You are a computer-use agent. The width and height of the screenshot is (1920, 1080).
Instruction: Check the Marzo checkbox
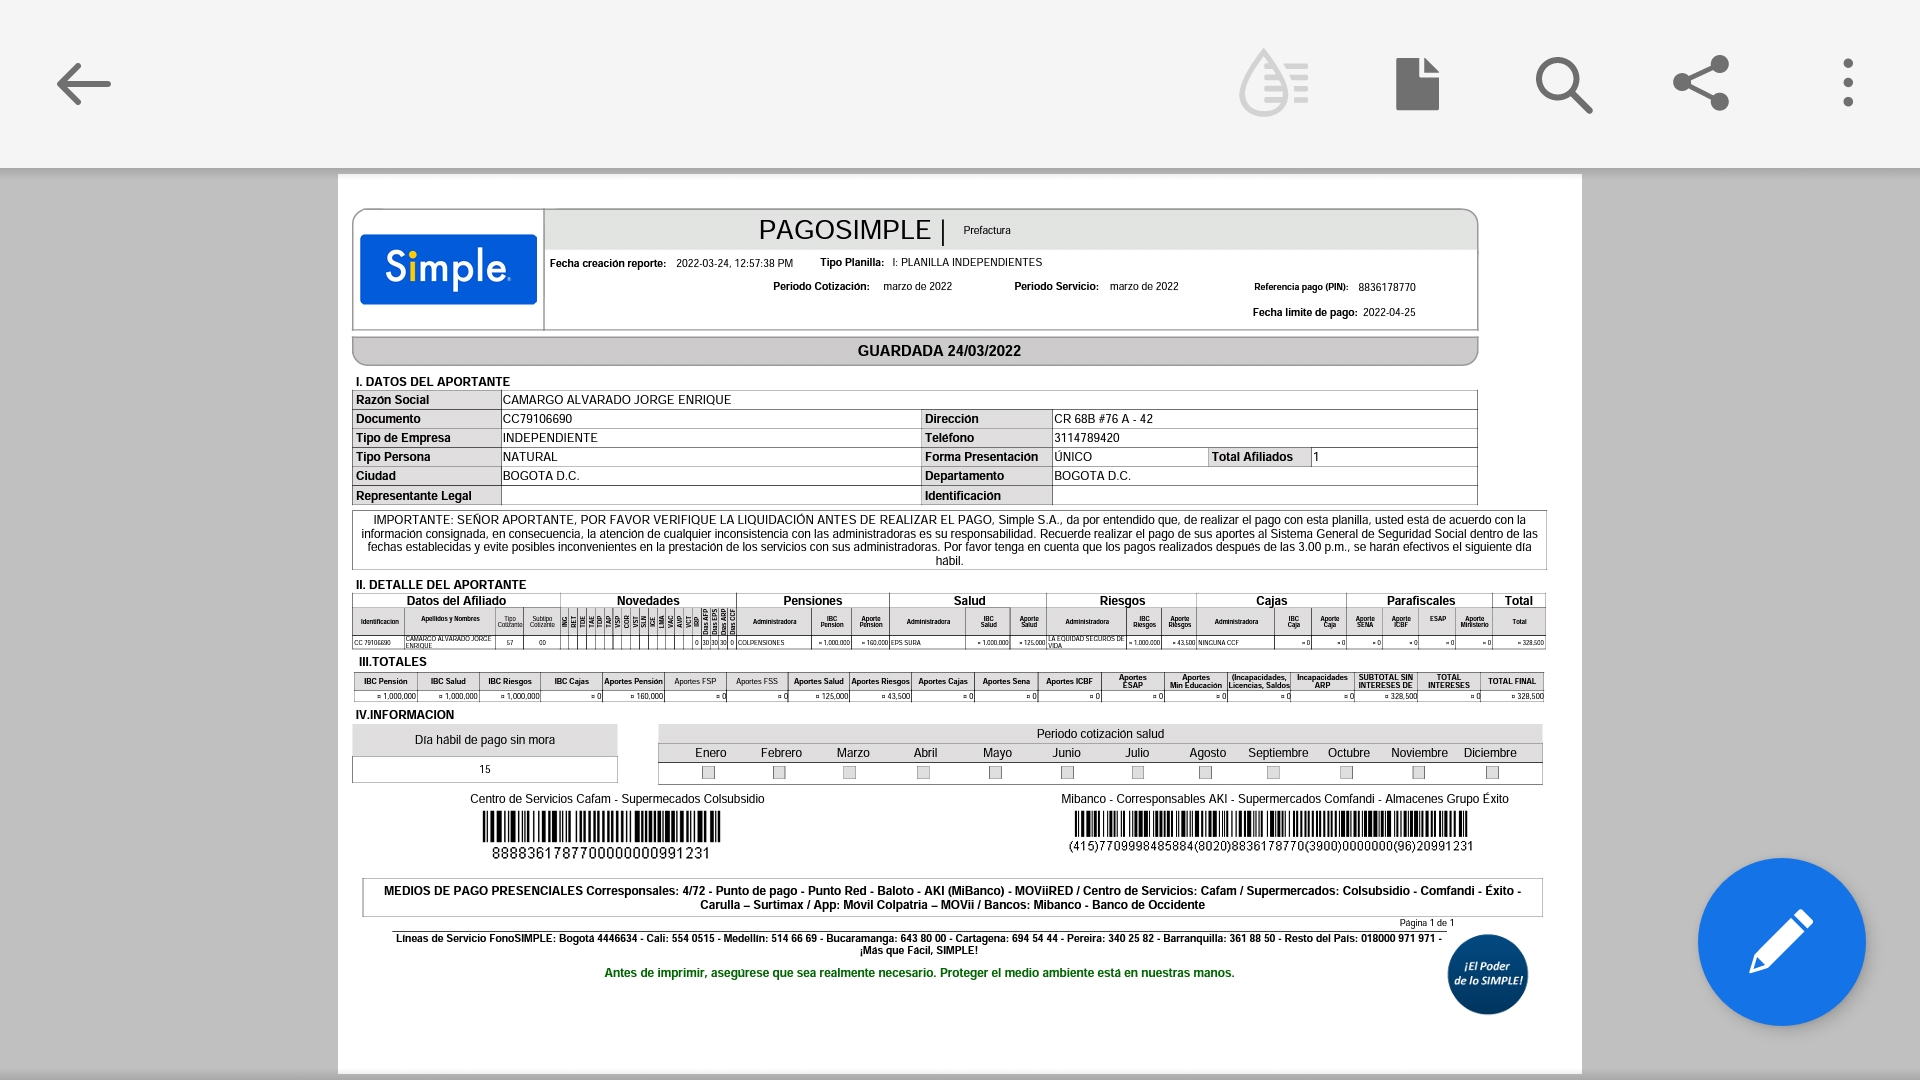click(x=850, y=773)
